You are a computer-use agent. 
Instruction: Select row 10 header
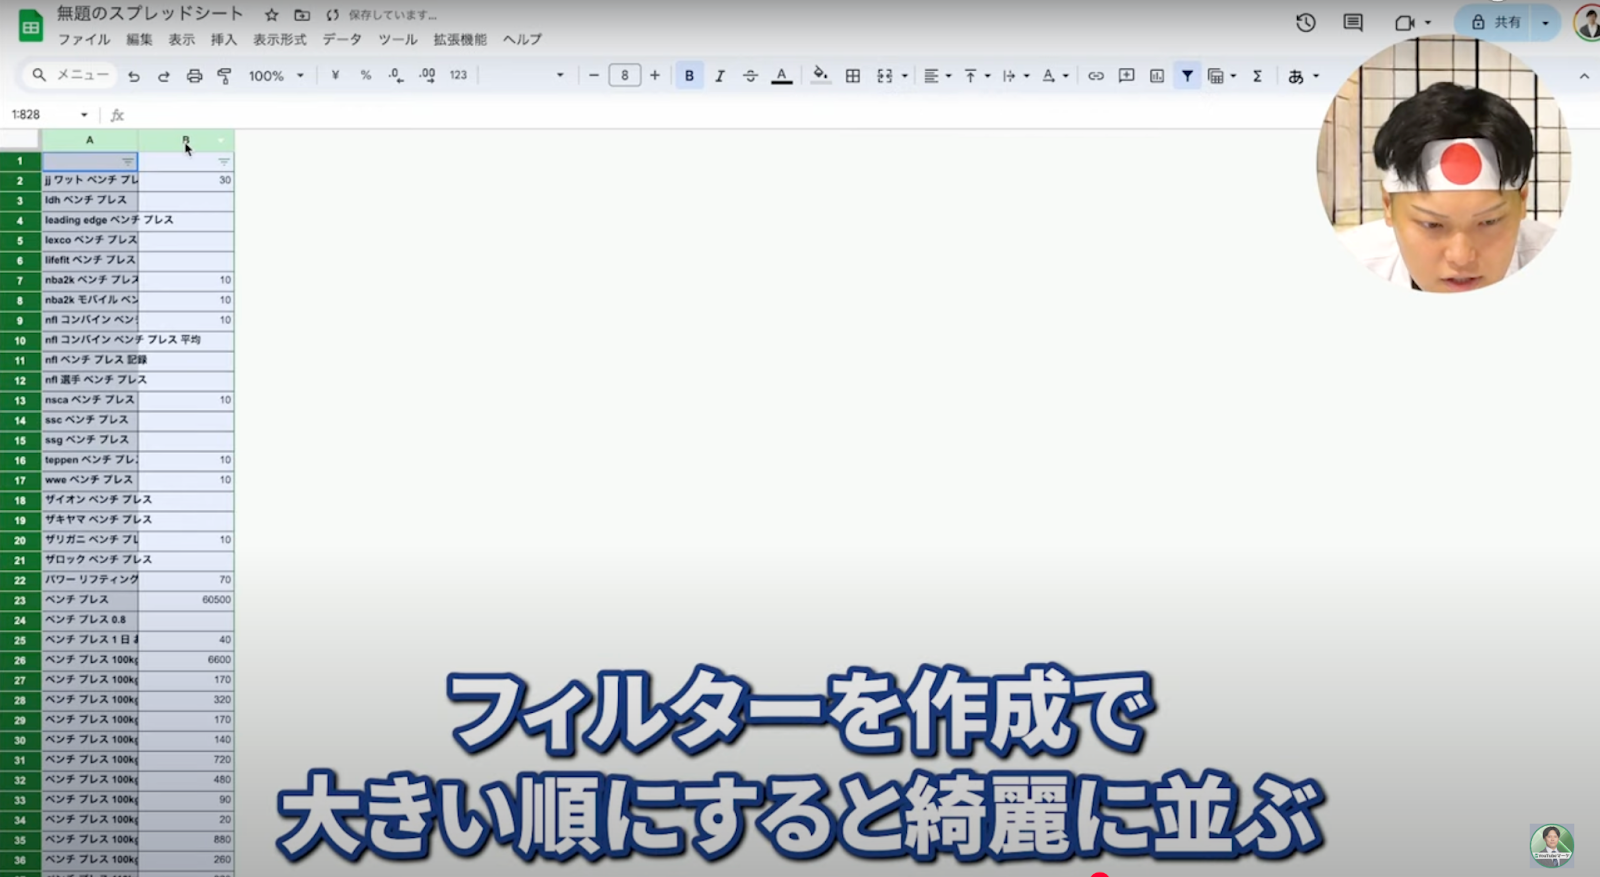20,340
